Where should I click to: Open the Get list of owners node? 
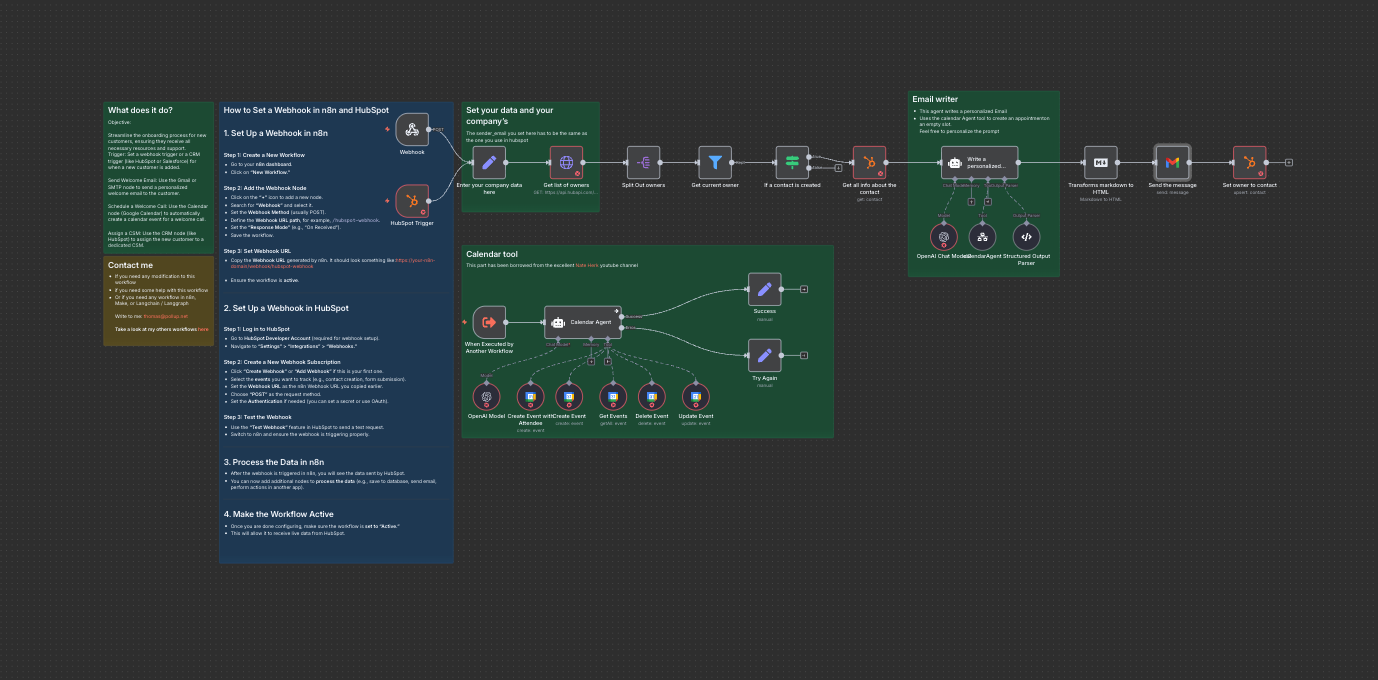tap(566, 162)
